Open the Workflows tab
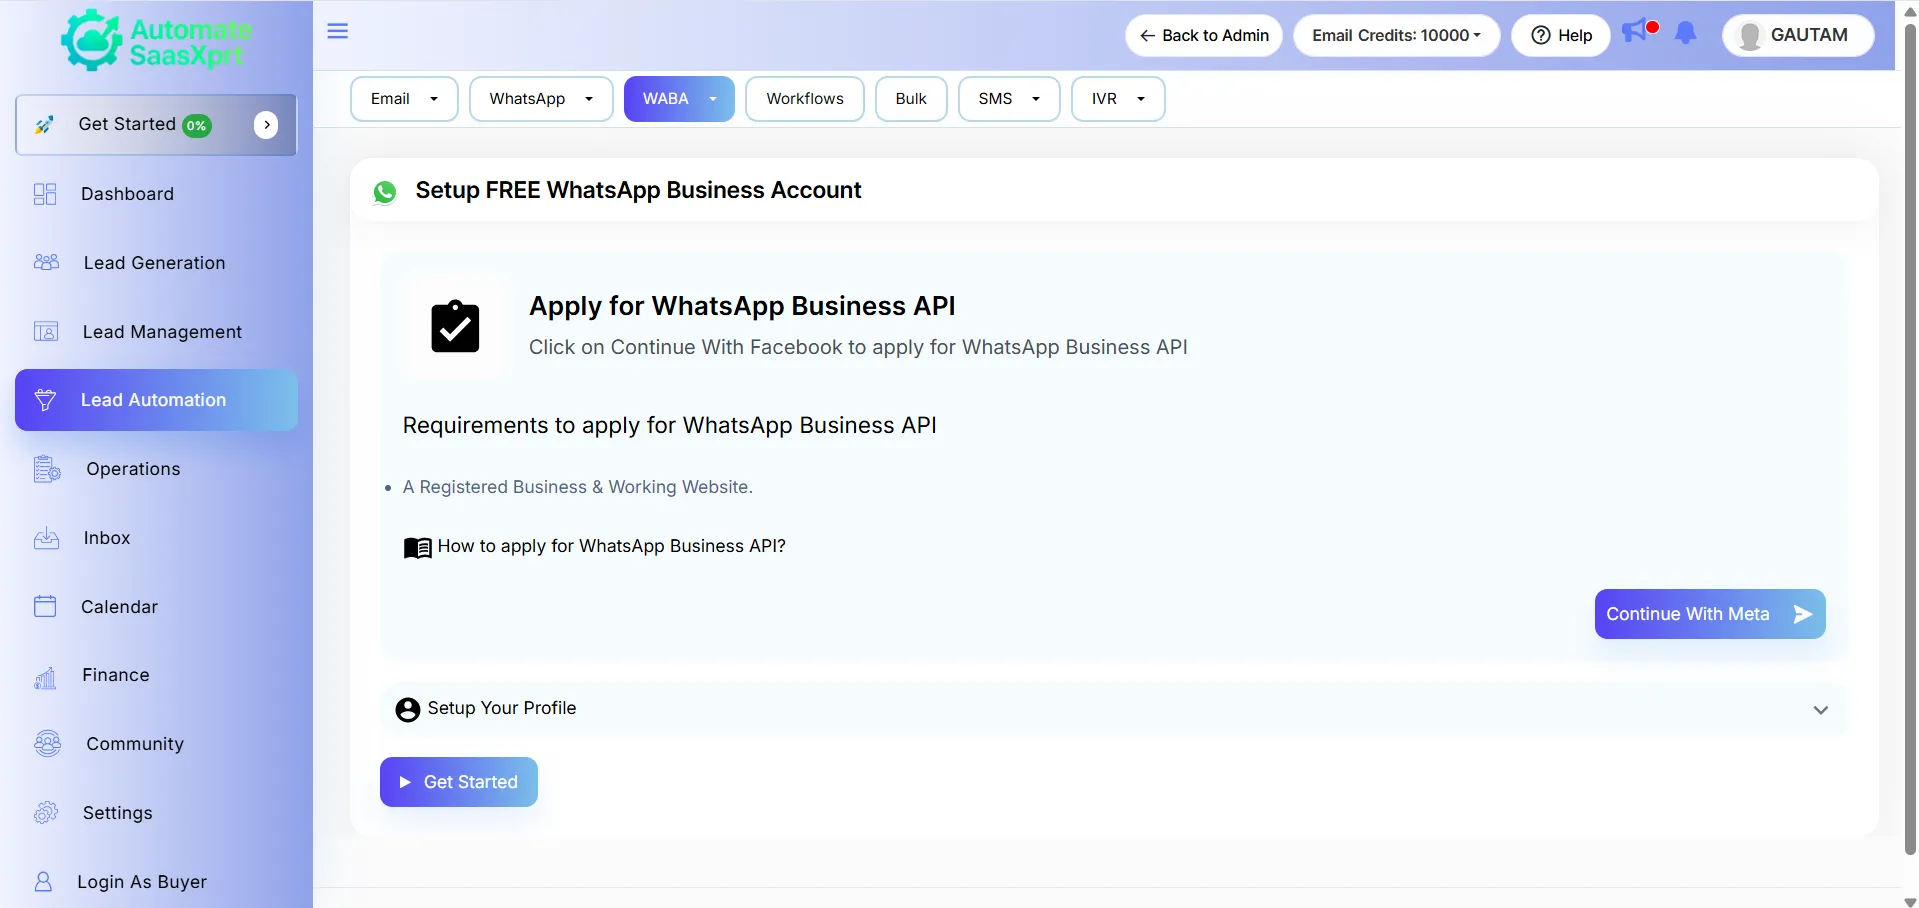Image resolution: width=1919 pixels, height=908 pixels. pos(805,99)
